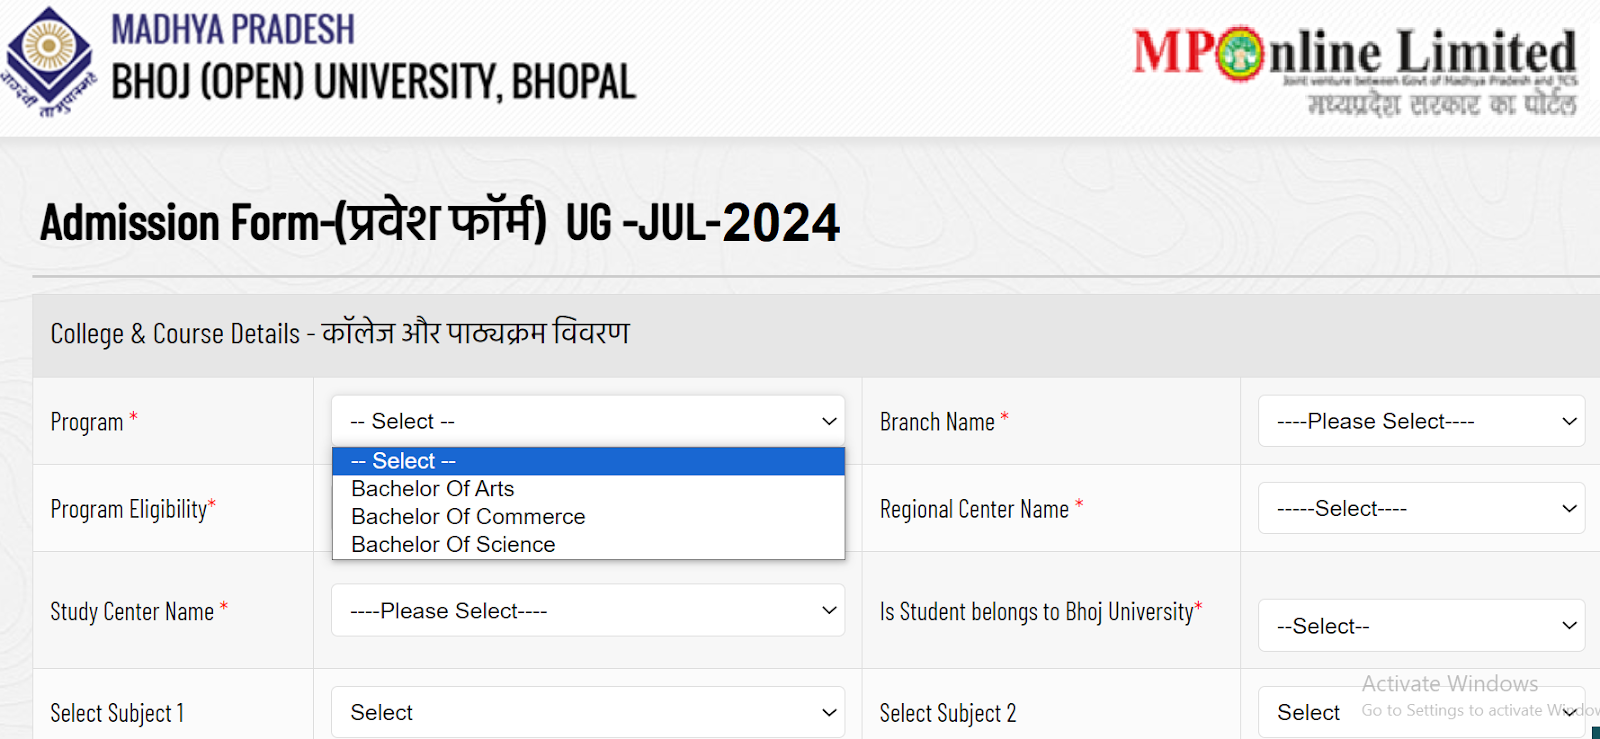The height and width of the screenshot is (739, 1600).
Task: Click the Admission Form UG-JUL-2024 heading
Action: coord(440,222)
